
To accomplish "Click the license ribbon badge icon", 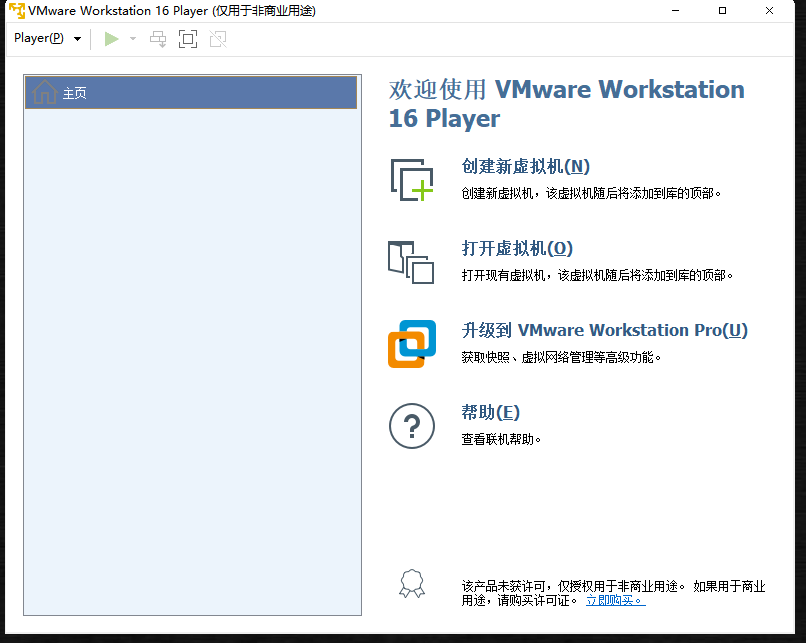I will tap(412, 583).
